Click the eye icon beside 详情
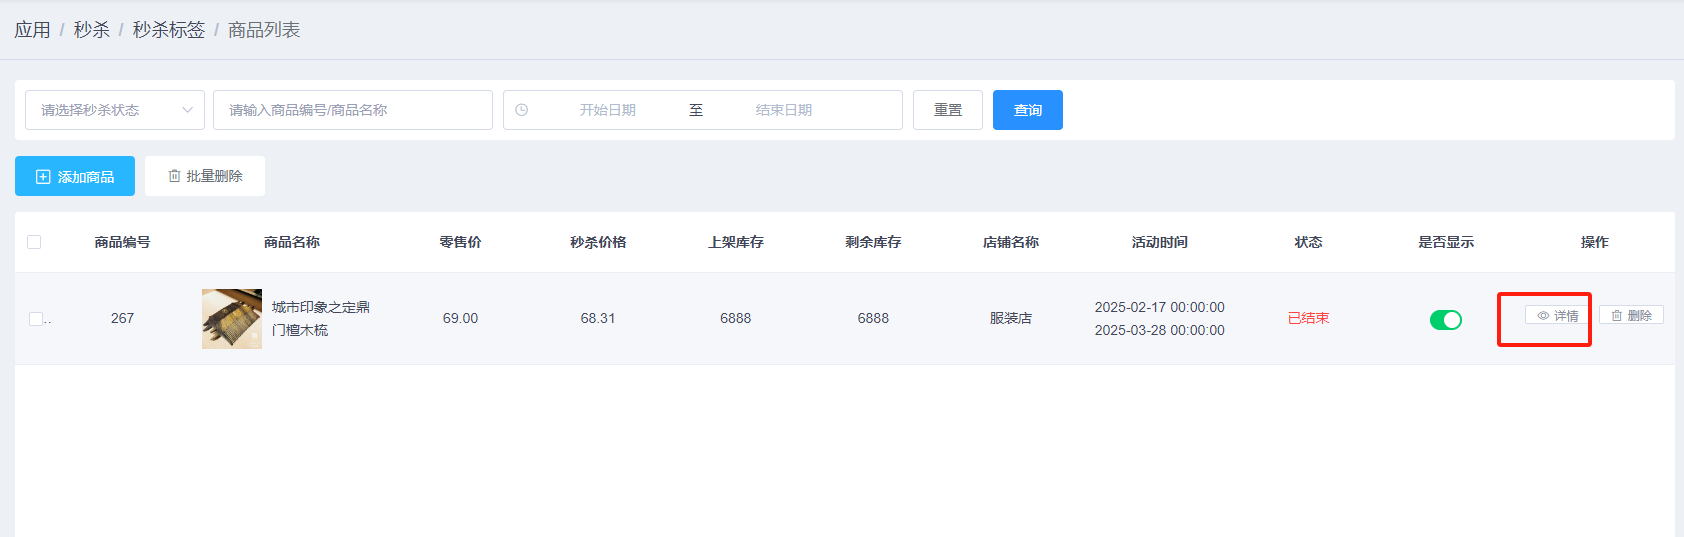 (1543, 316)
